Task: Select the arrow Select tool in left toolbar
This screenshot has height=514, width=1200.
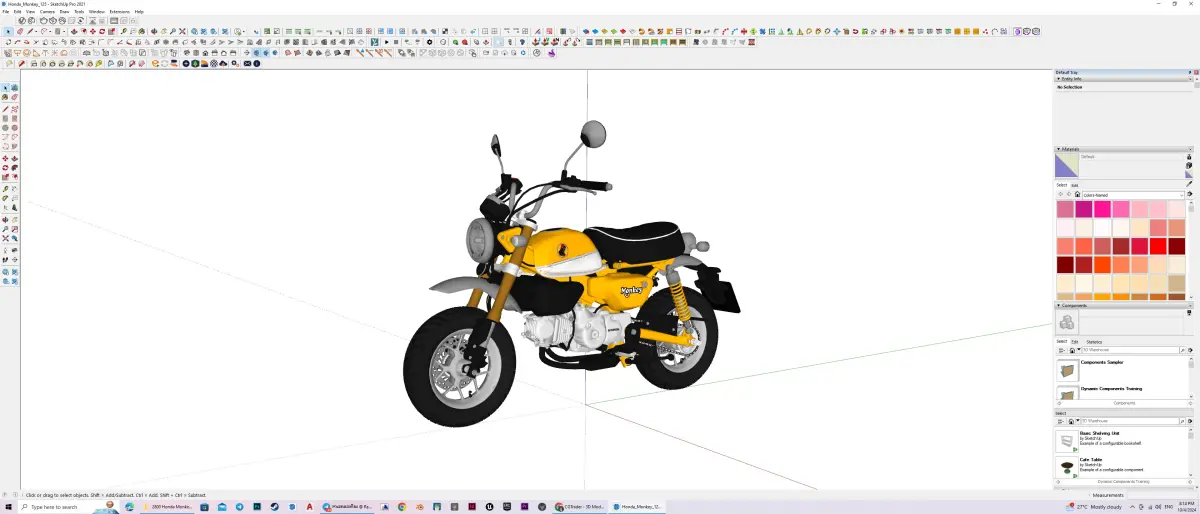Action: click(5, 87)
